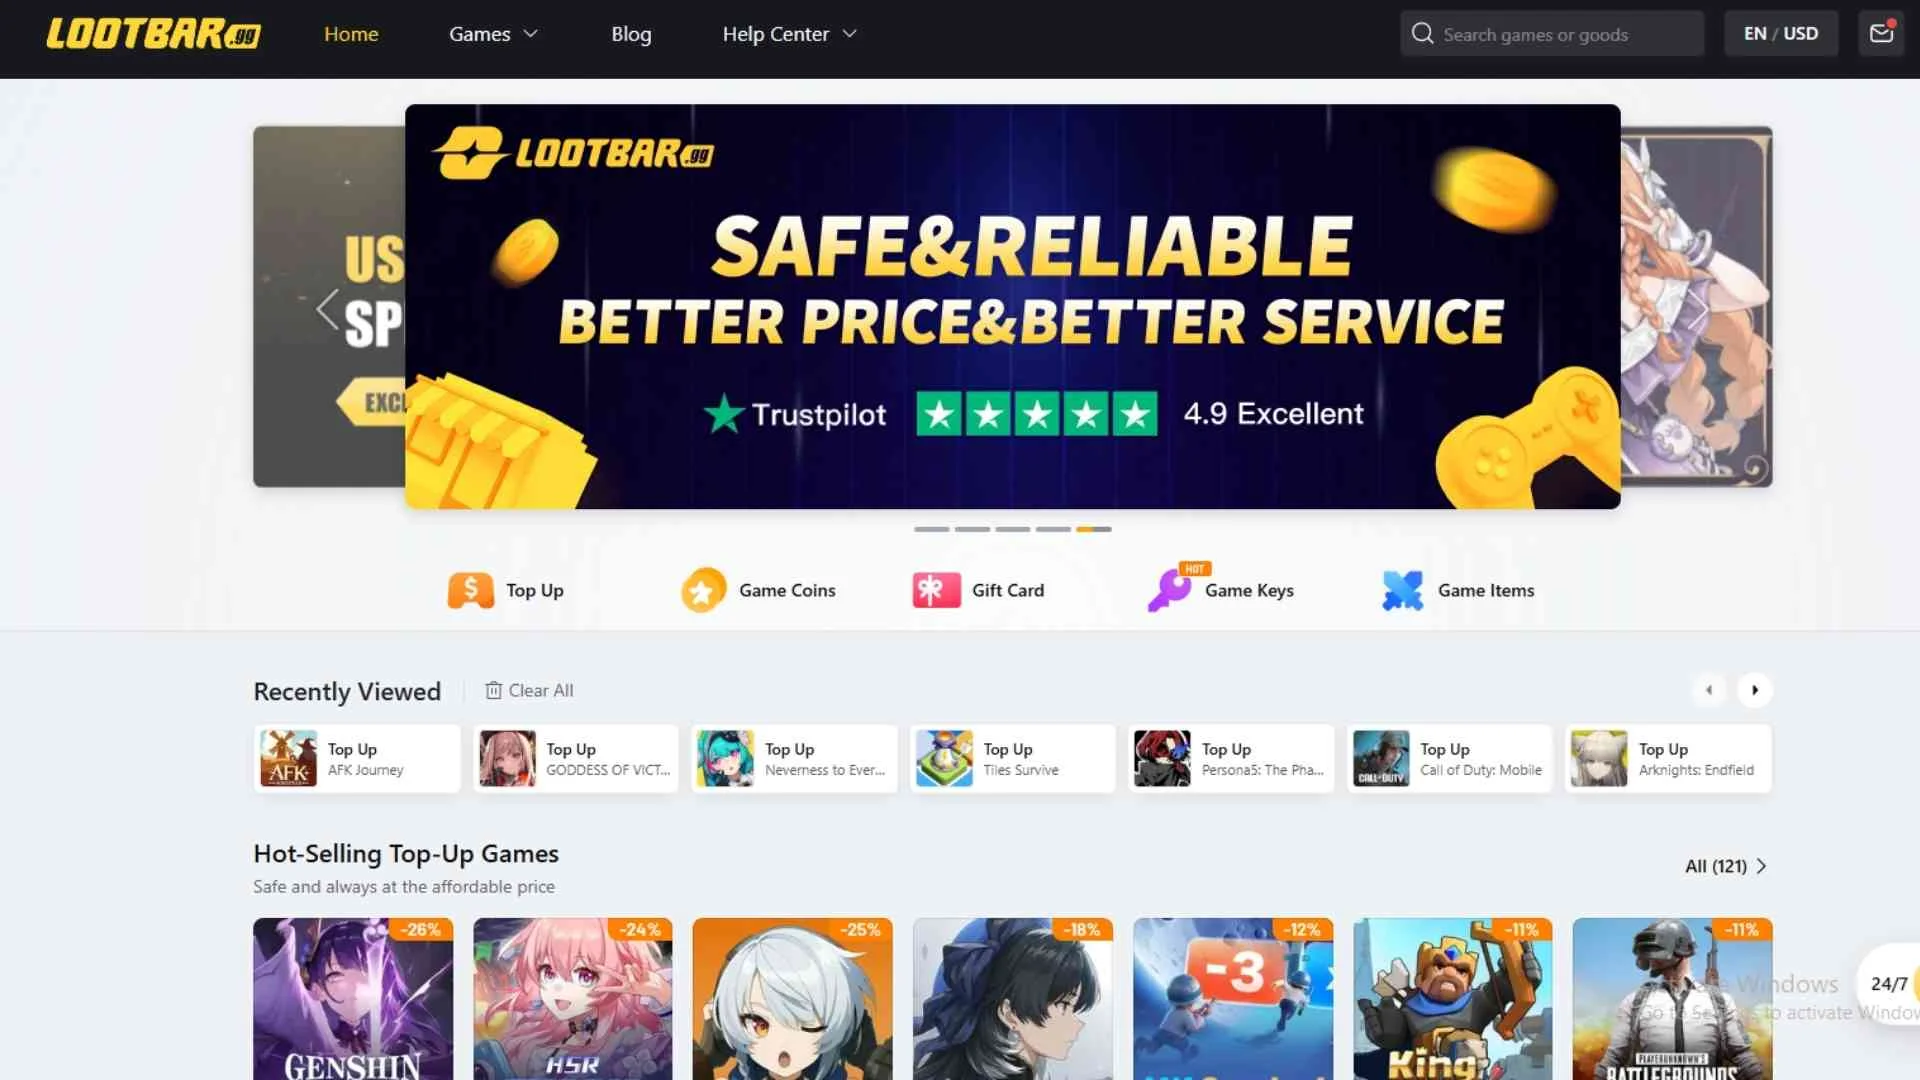Expand the Games dropdown menu
Screen dimensions: 1920x1080
point(493,33)
